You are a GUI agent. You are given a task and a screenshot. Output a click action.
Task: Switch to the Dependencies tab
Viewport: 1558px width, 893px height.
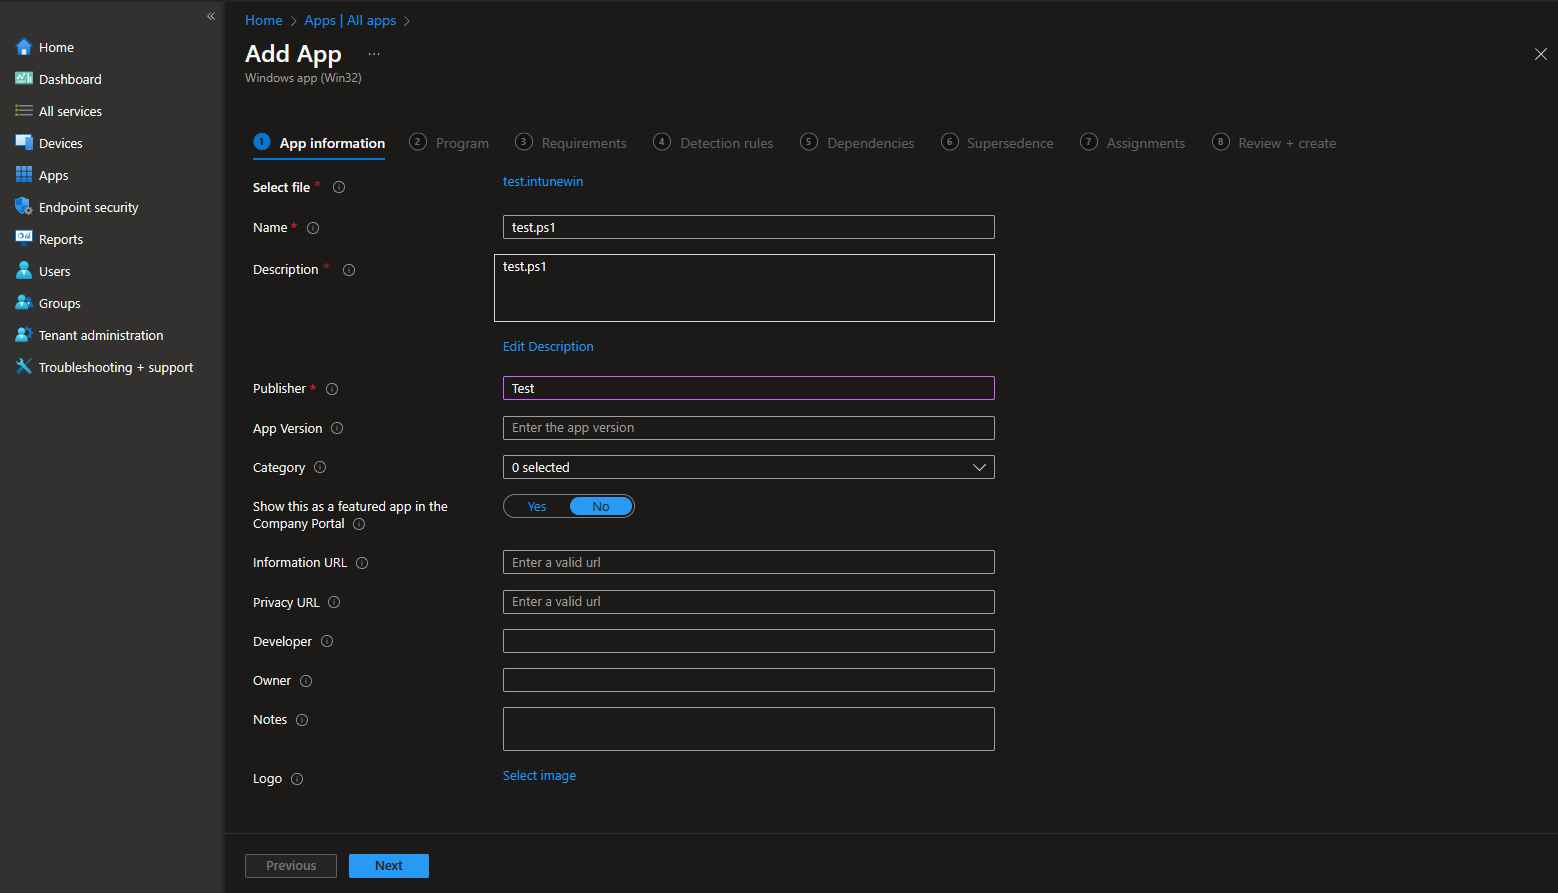click(857, 143)
